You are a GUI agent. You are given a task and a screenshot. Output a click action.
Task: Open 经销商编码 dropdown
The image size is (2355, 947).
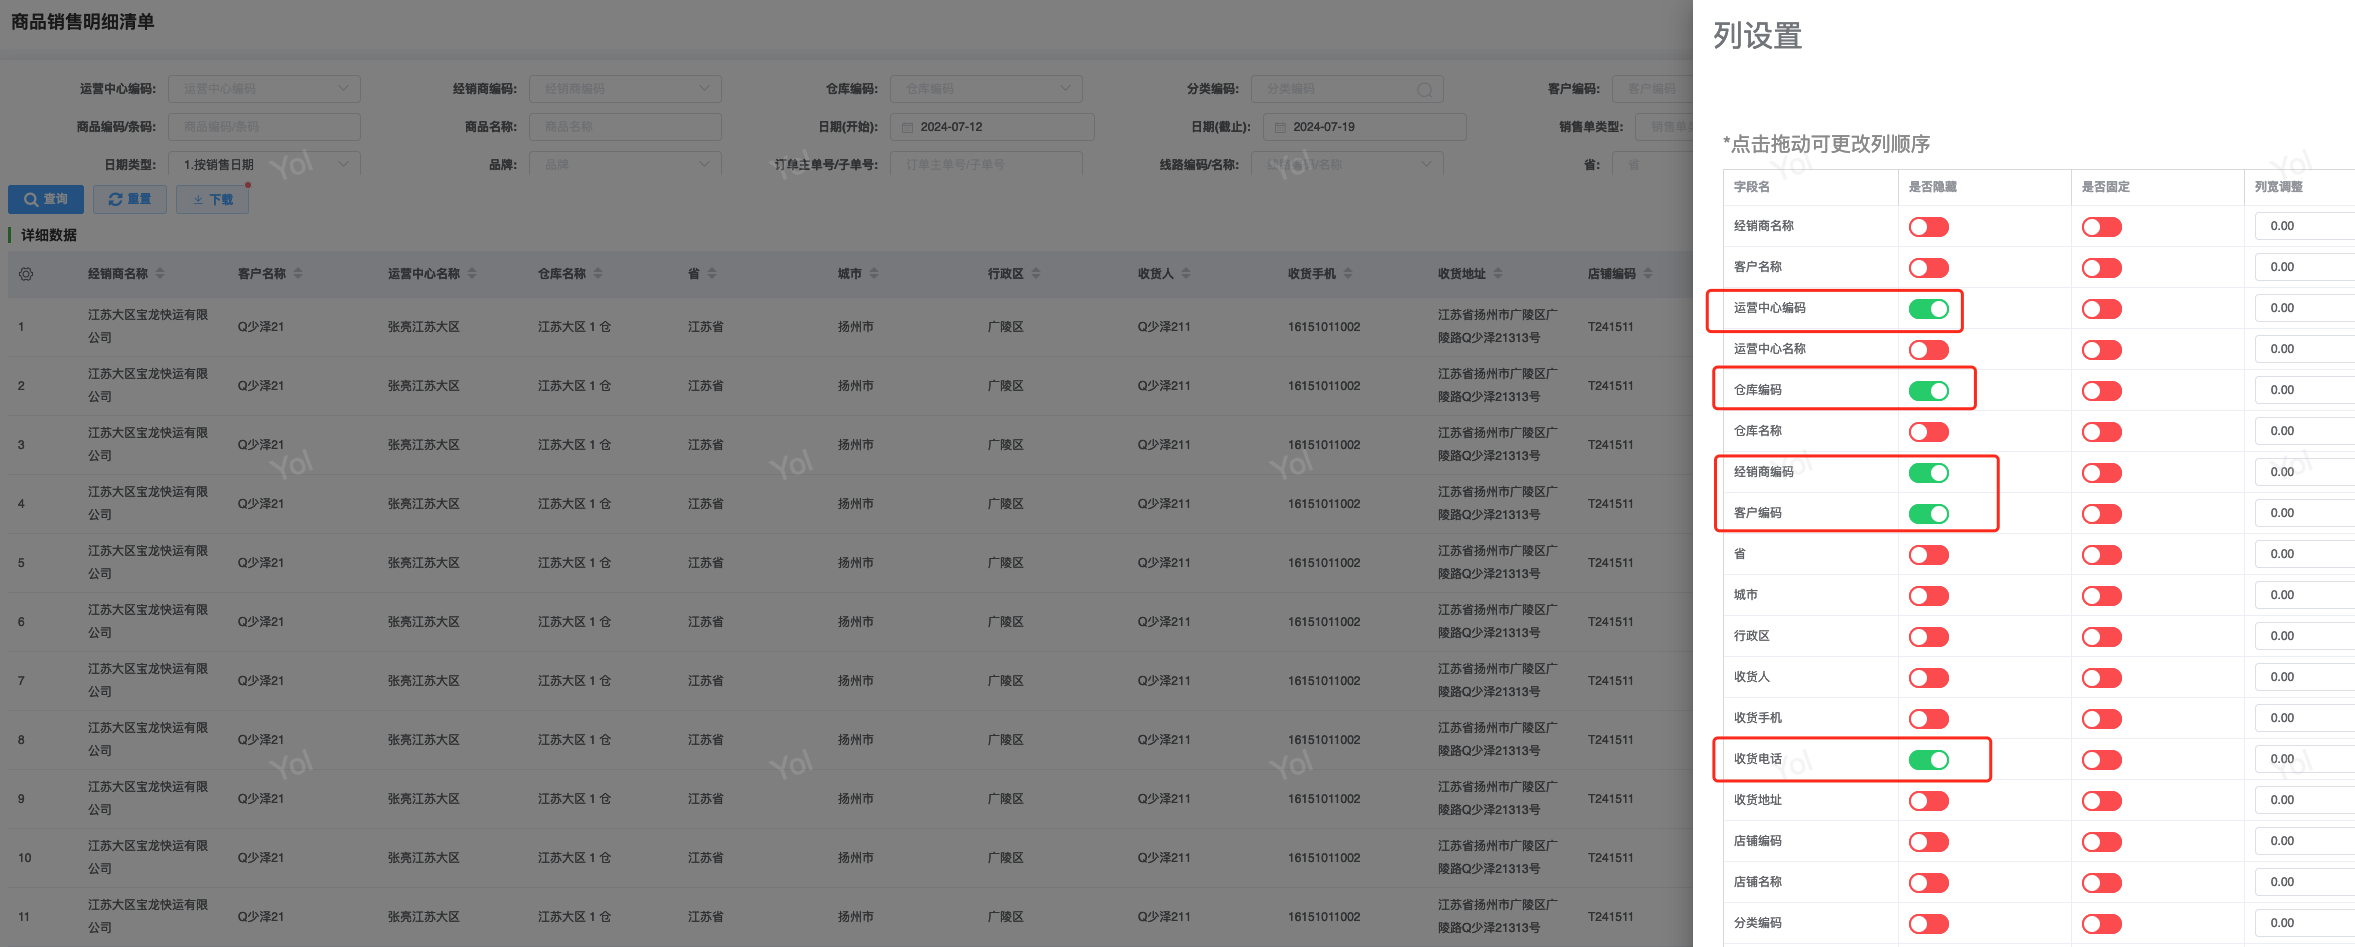(x=625, y=89)
